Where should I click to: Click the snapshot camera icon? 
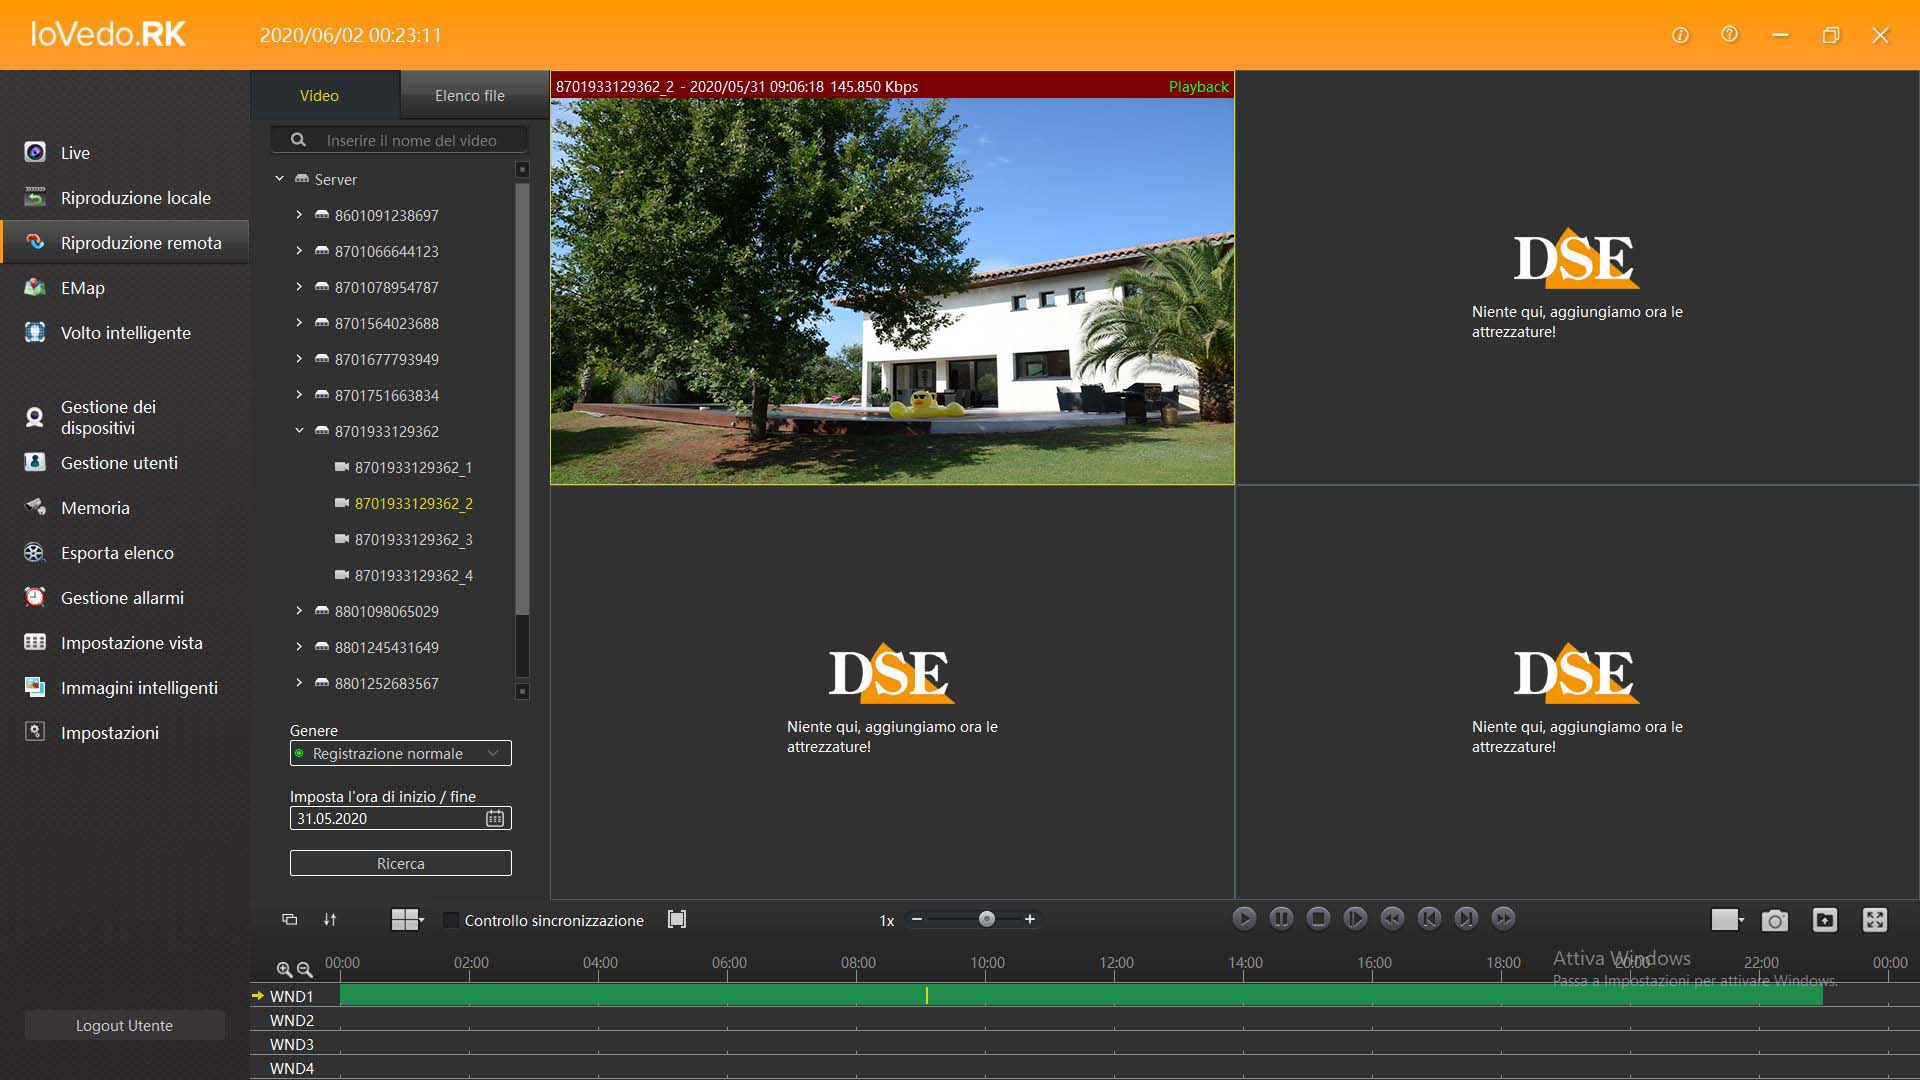pyautogui.click(x=1774, y=920)
